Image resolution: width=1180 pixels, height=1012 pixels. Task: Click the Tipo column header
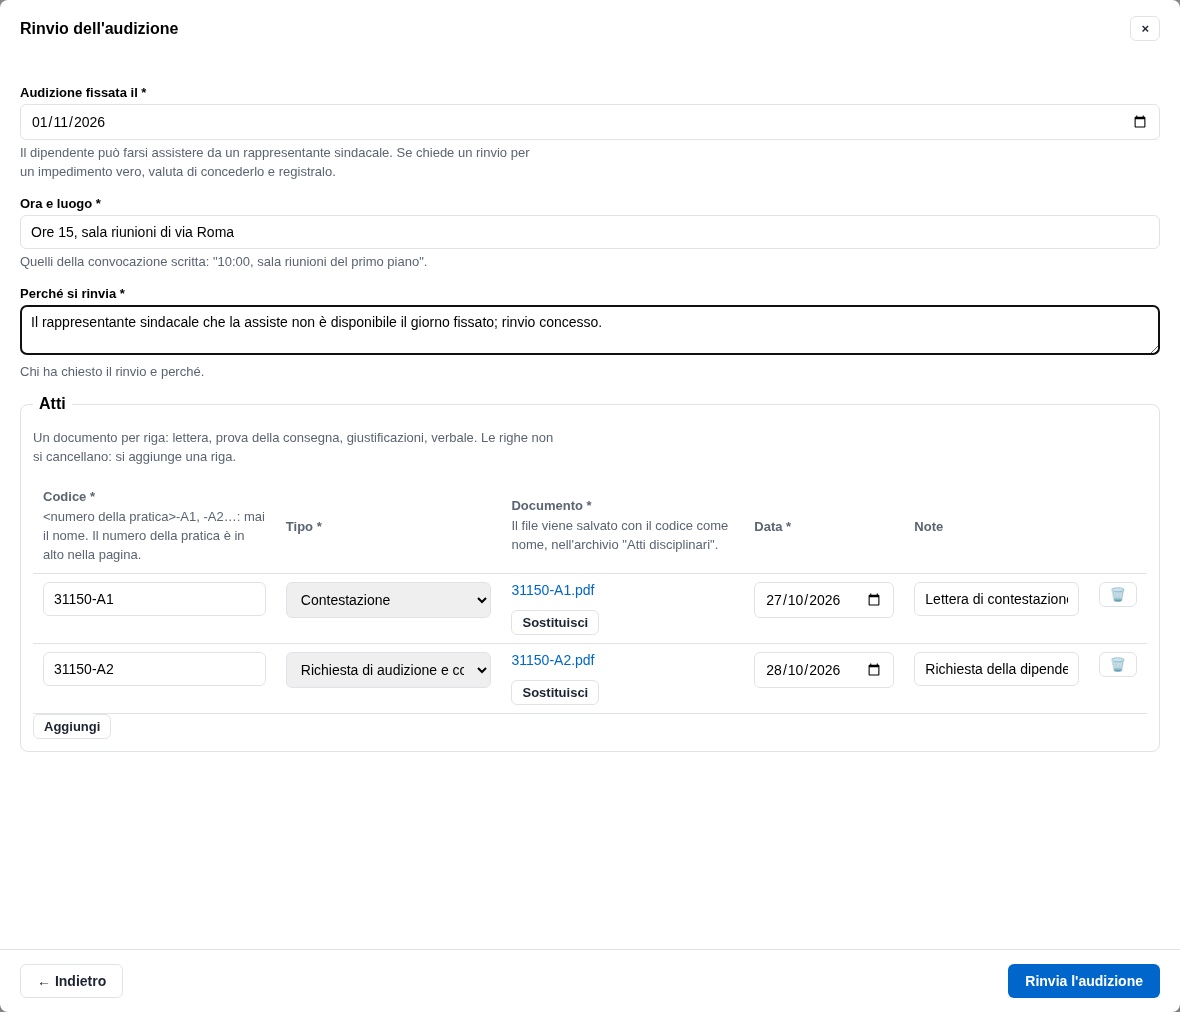coord(303,527)
